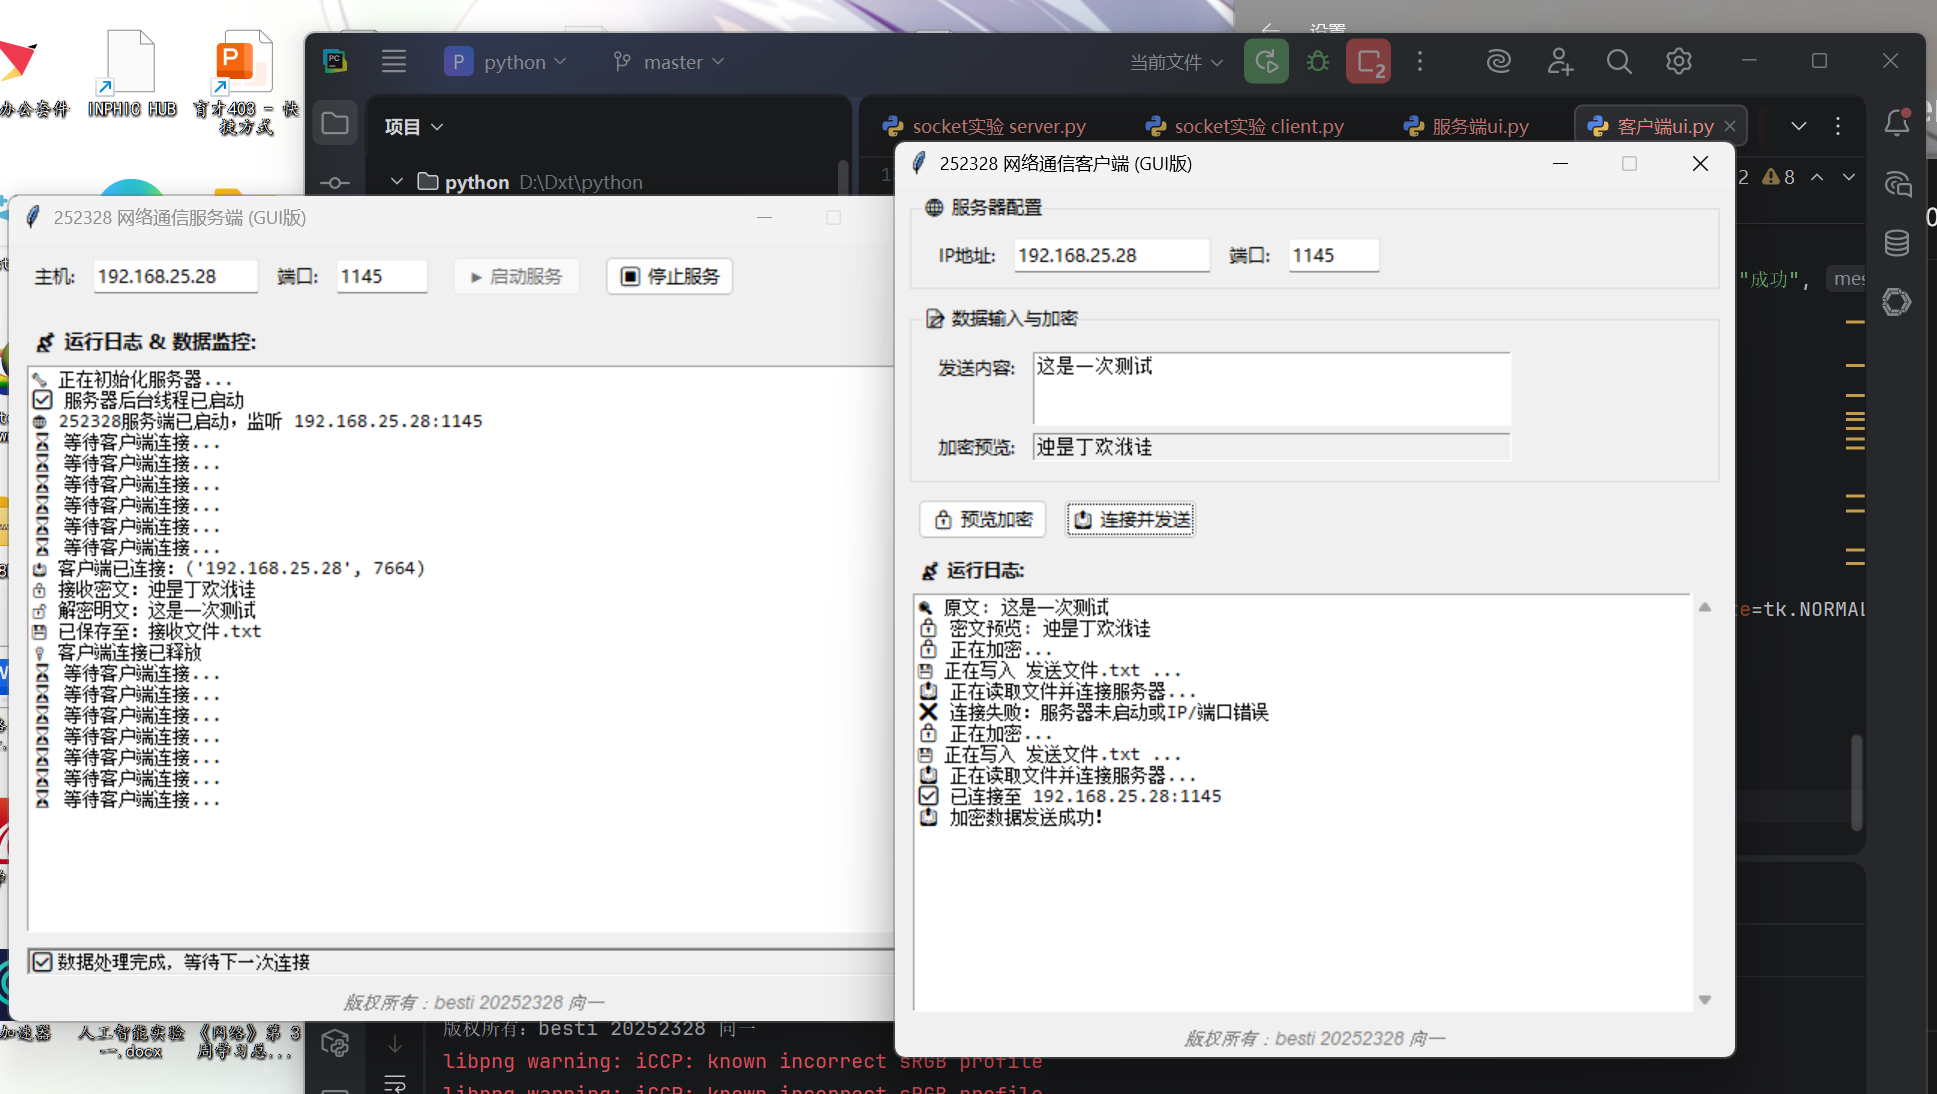1937x1094 pixels.
Task: Click the red Stop icon showing 2 processes
Action: tap(1368, 61)
